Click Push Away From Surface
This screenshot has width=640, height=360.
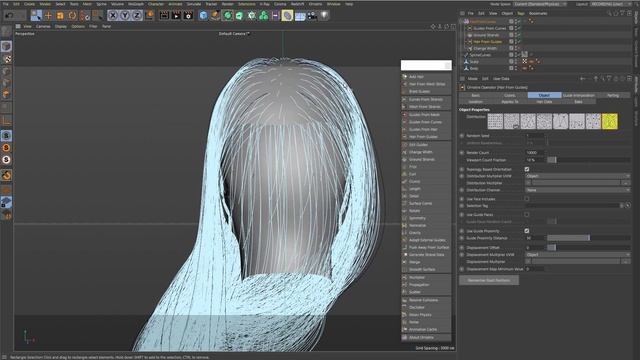pos(427,247)
